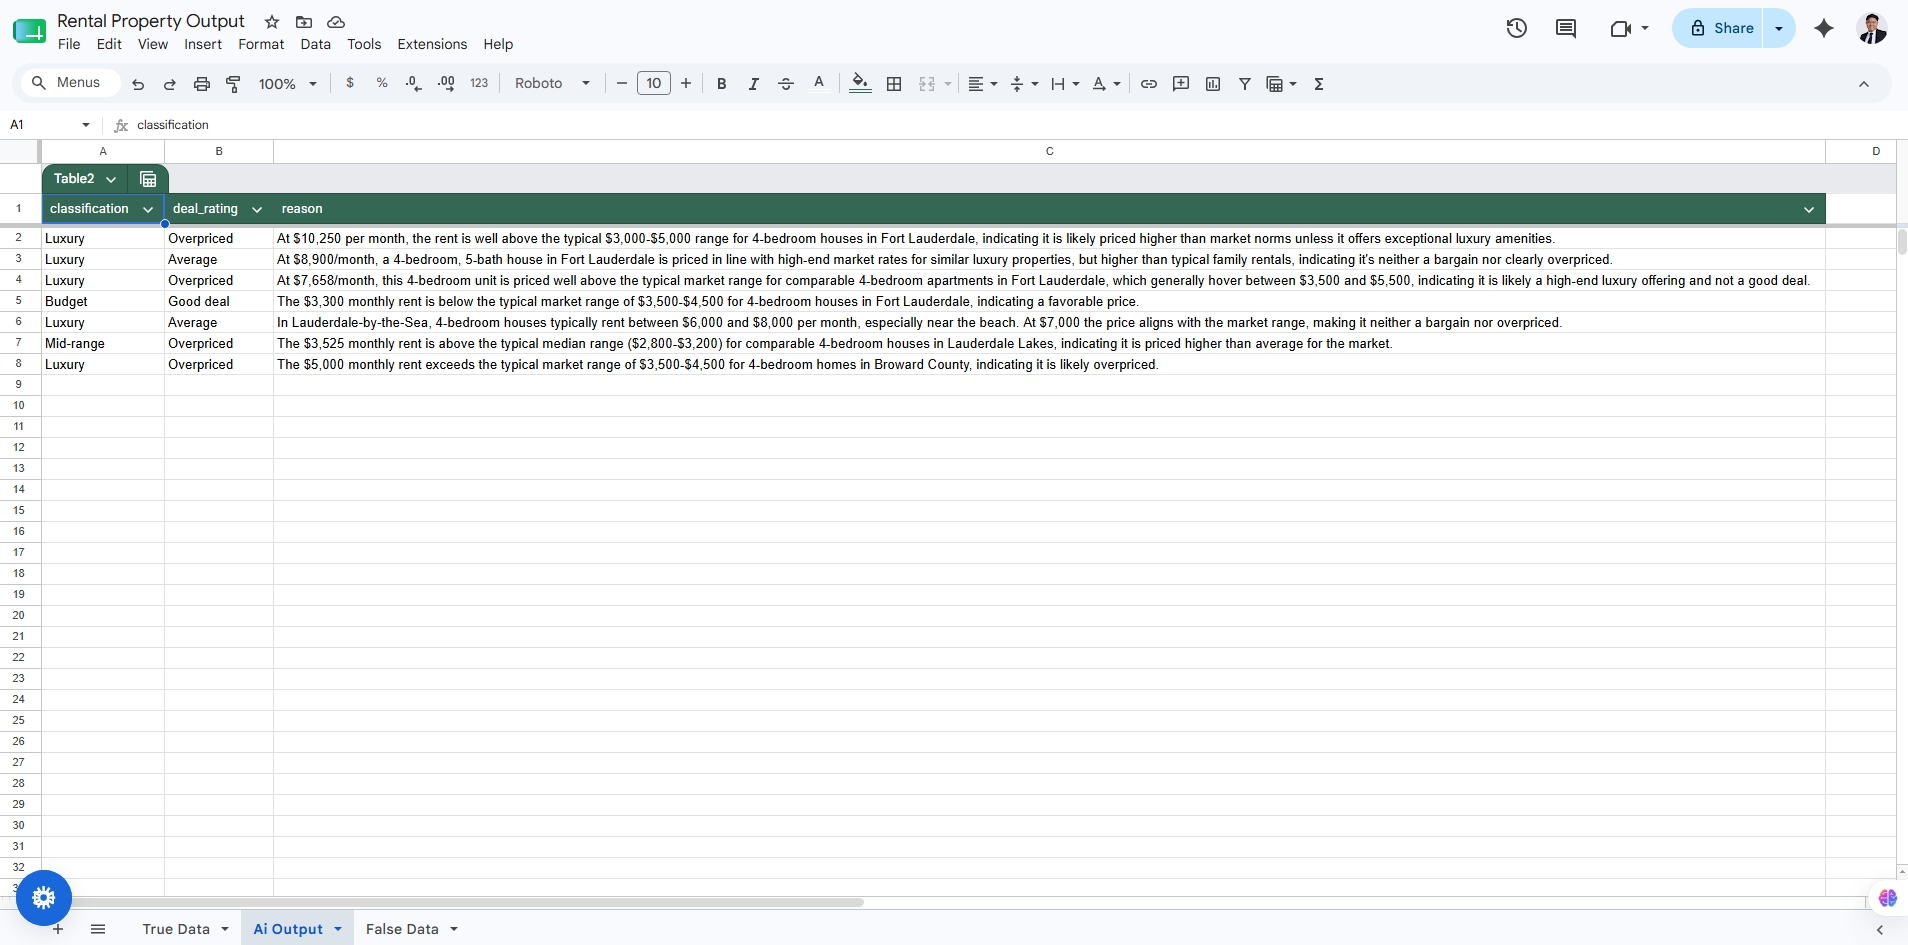This screenshot has height=945, width=1908.
Task: Open the File menu
Action: pos(69,44)
